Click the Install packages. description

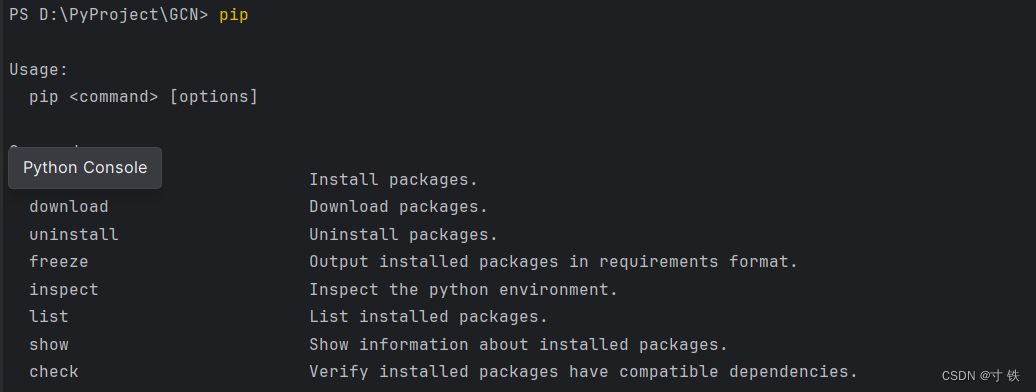point(393,180)
